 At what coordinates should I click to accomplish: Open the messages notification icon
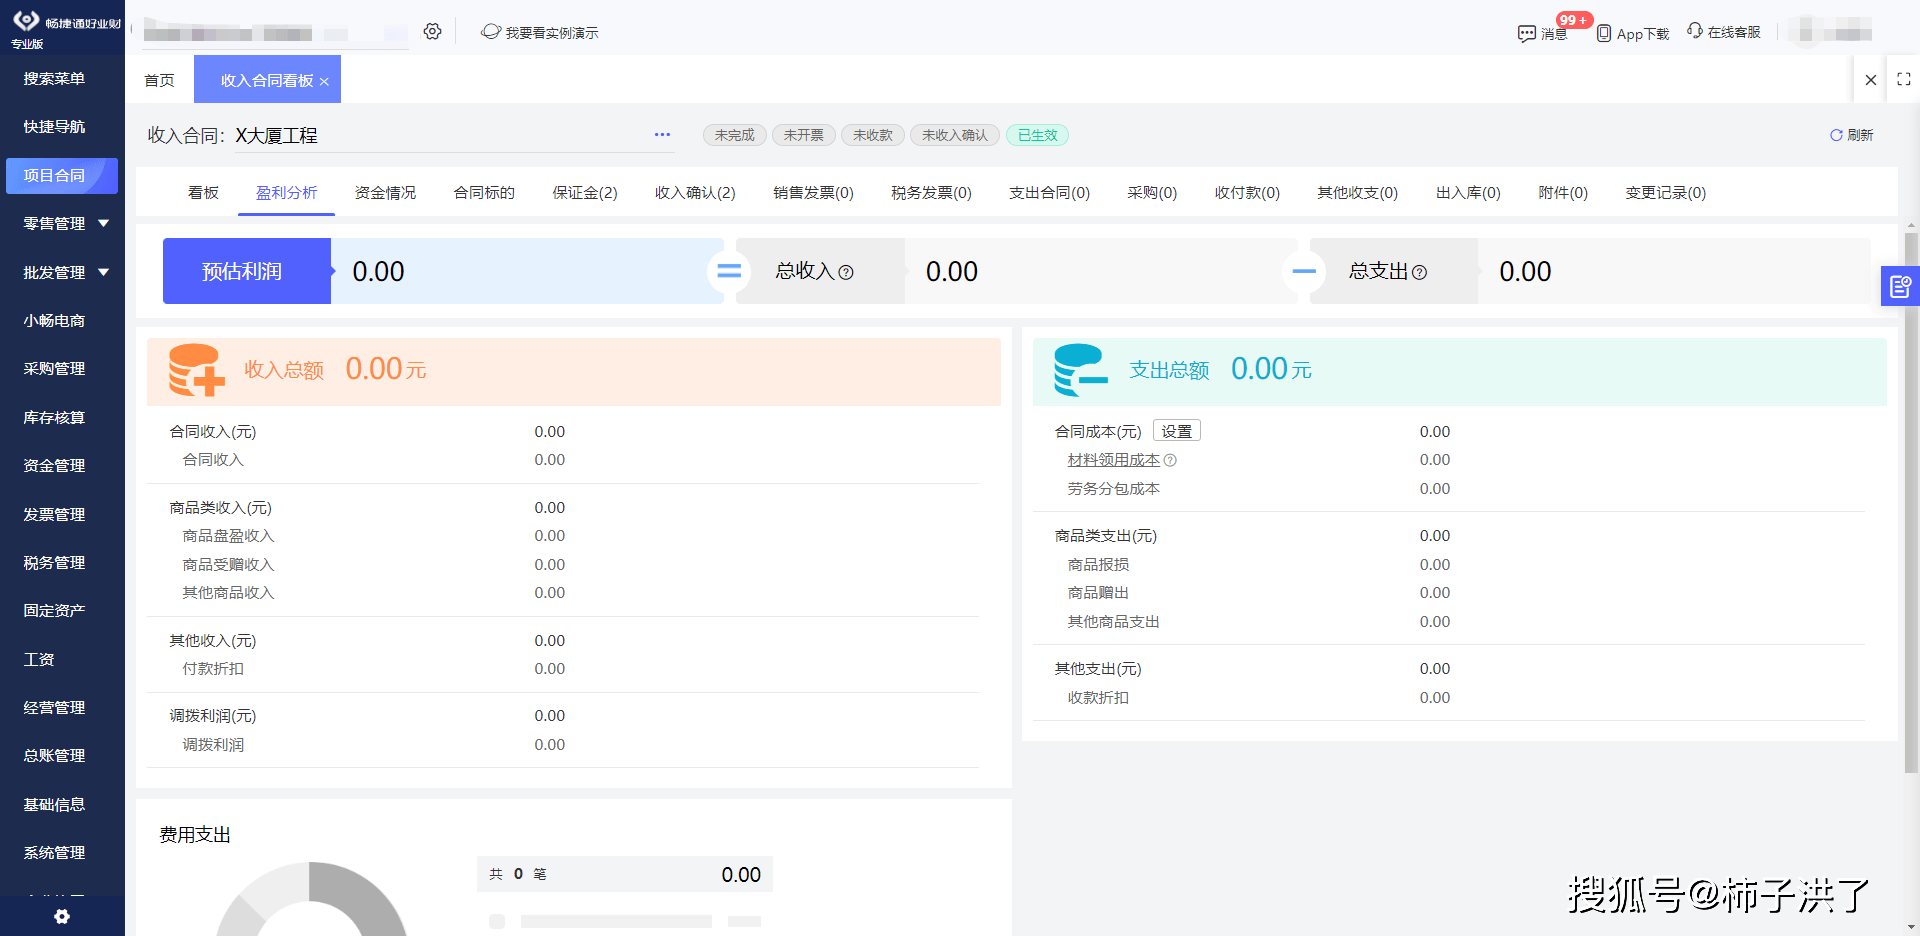click(1527, 34)
